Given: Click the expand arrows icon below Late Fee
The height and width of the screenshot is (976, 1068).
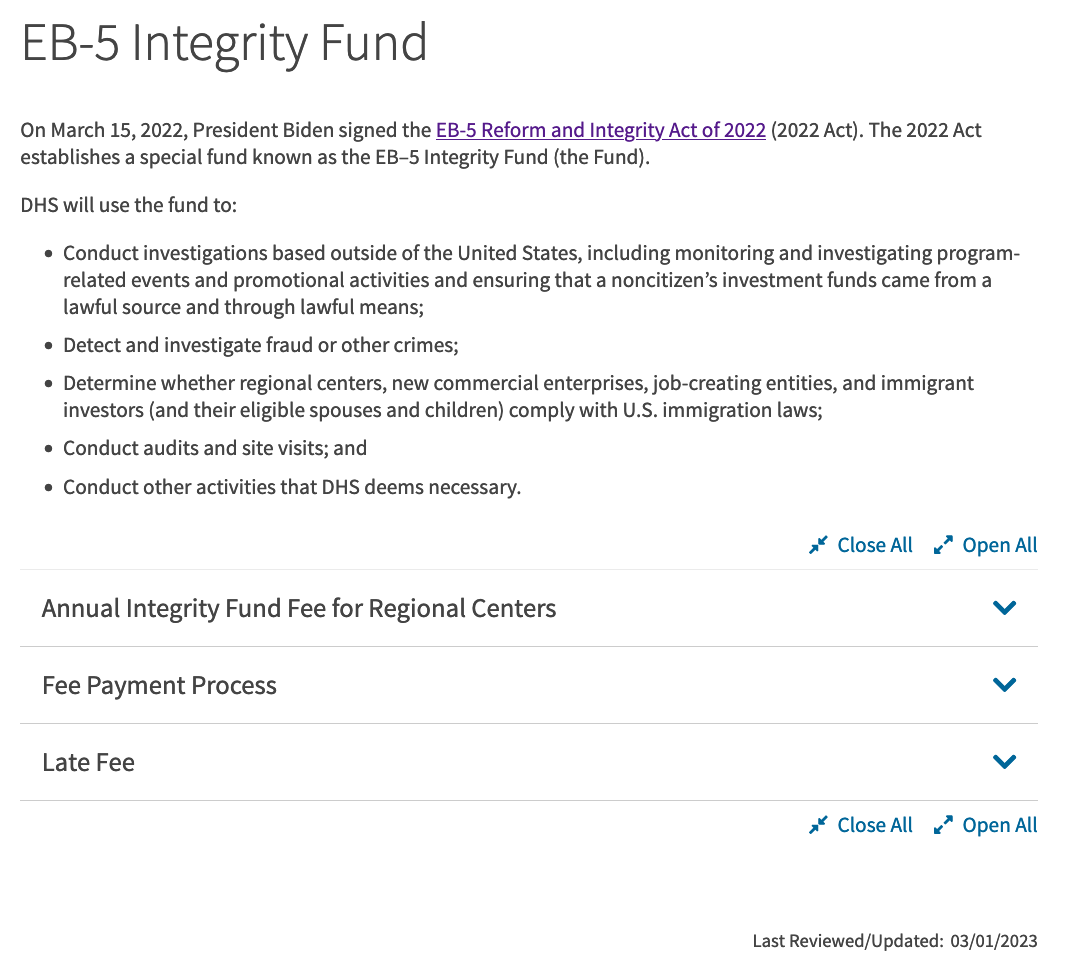Looking at the screenshot, I should (x=942, y=825).
